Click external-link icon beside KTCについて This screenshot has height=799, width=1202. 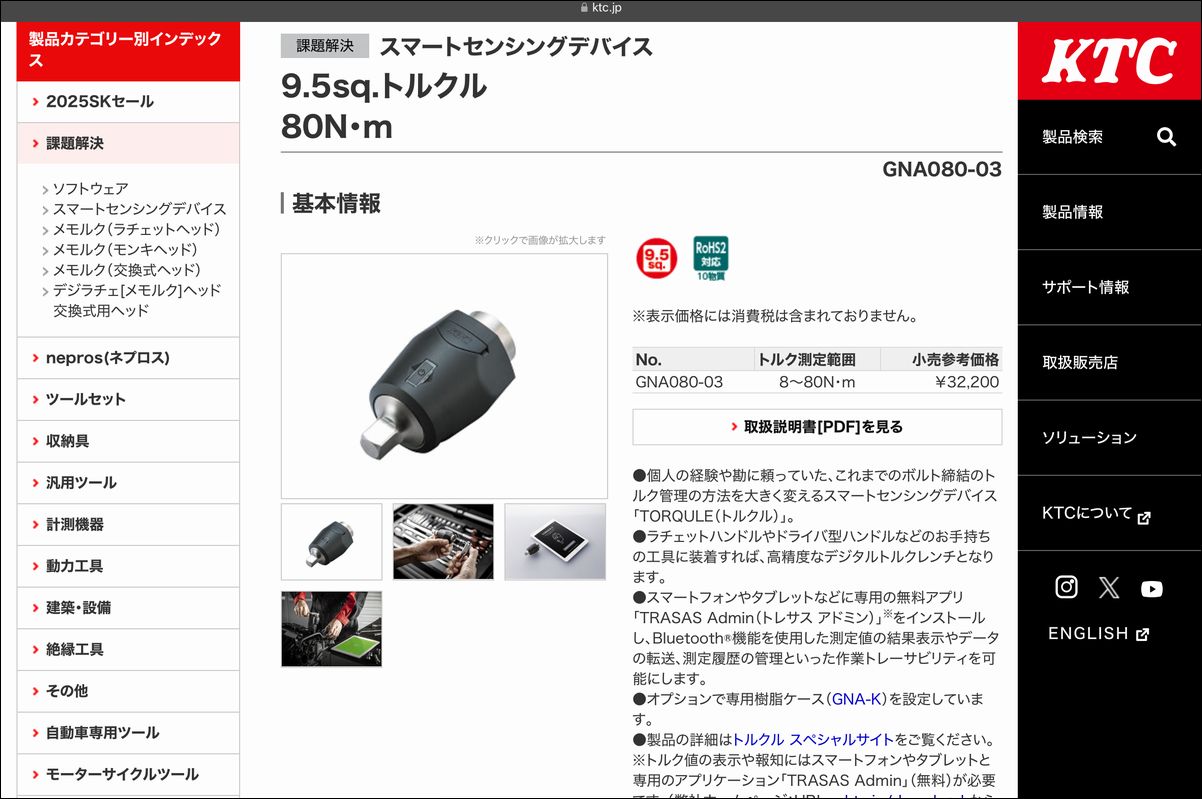point(1145,517)
